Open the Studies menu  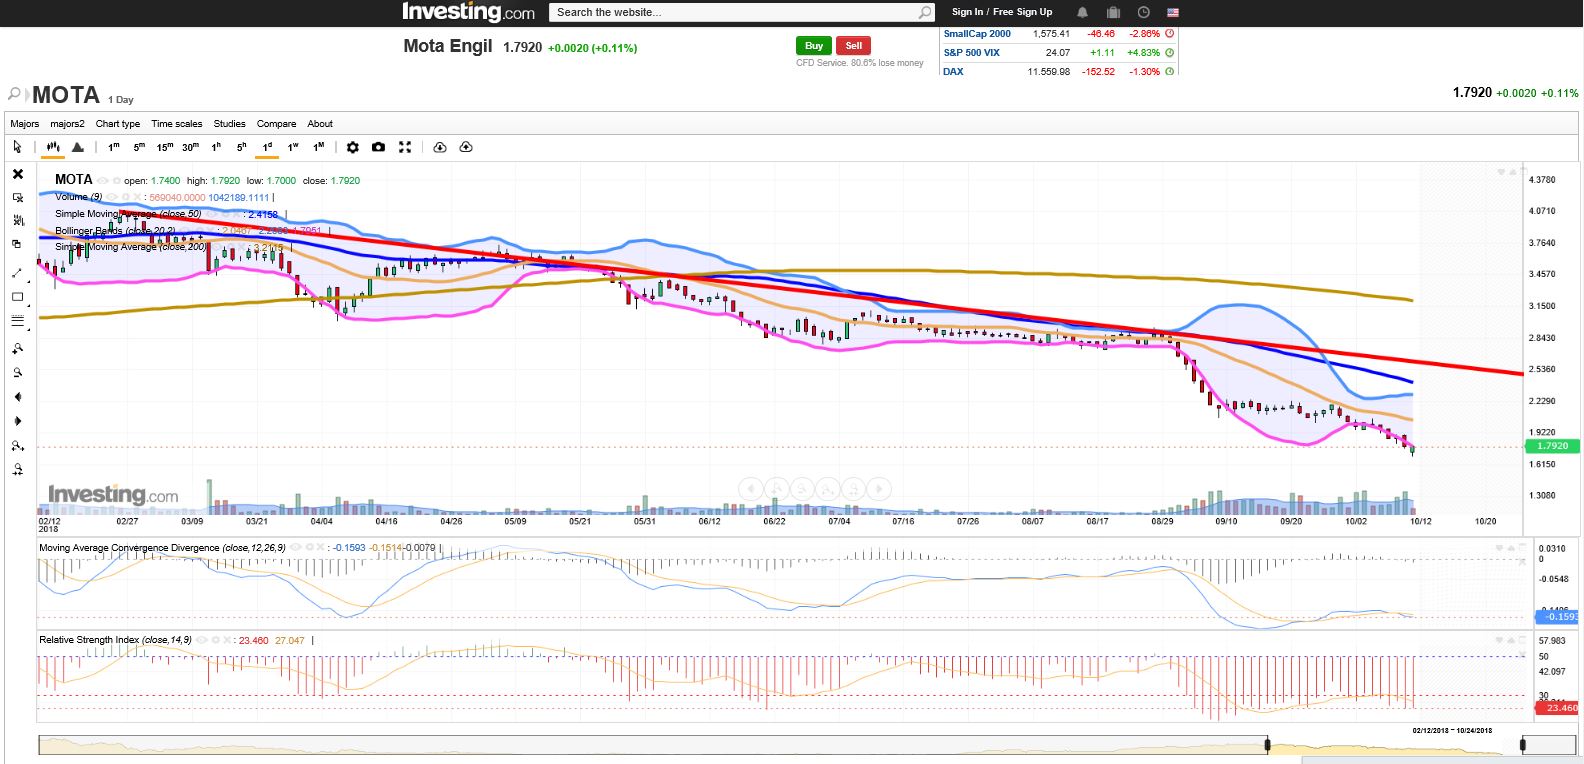(x=229, y=124)
